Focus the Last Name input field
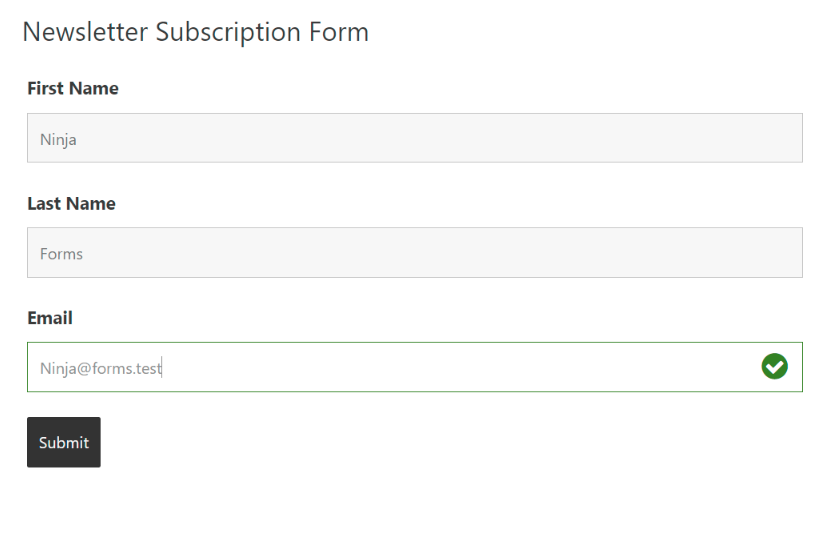Screen dimensions: 827x544 pos(415,253)
